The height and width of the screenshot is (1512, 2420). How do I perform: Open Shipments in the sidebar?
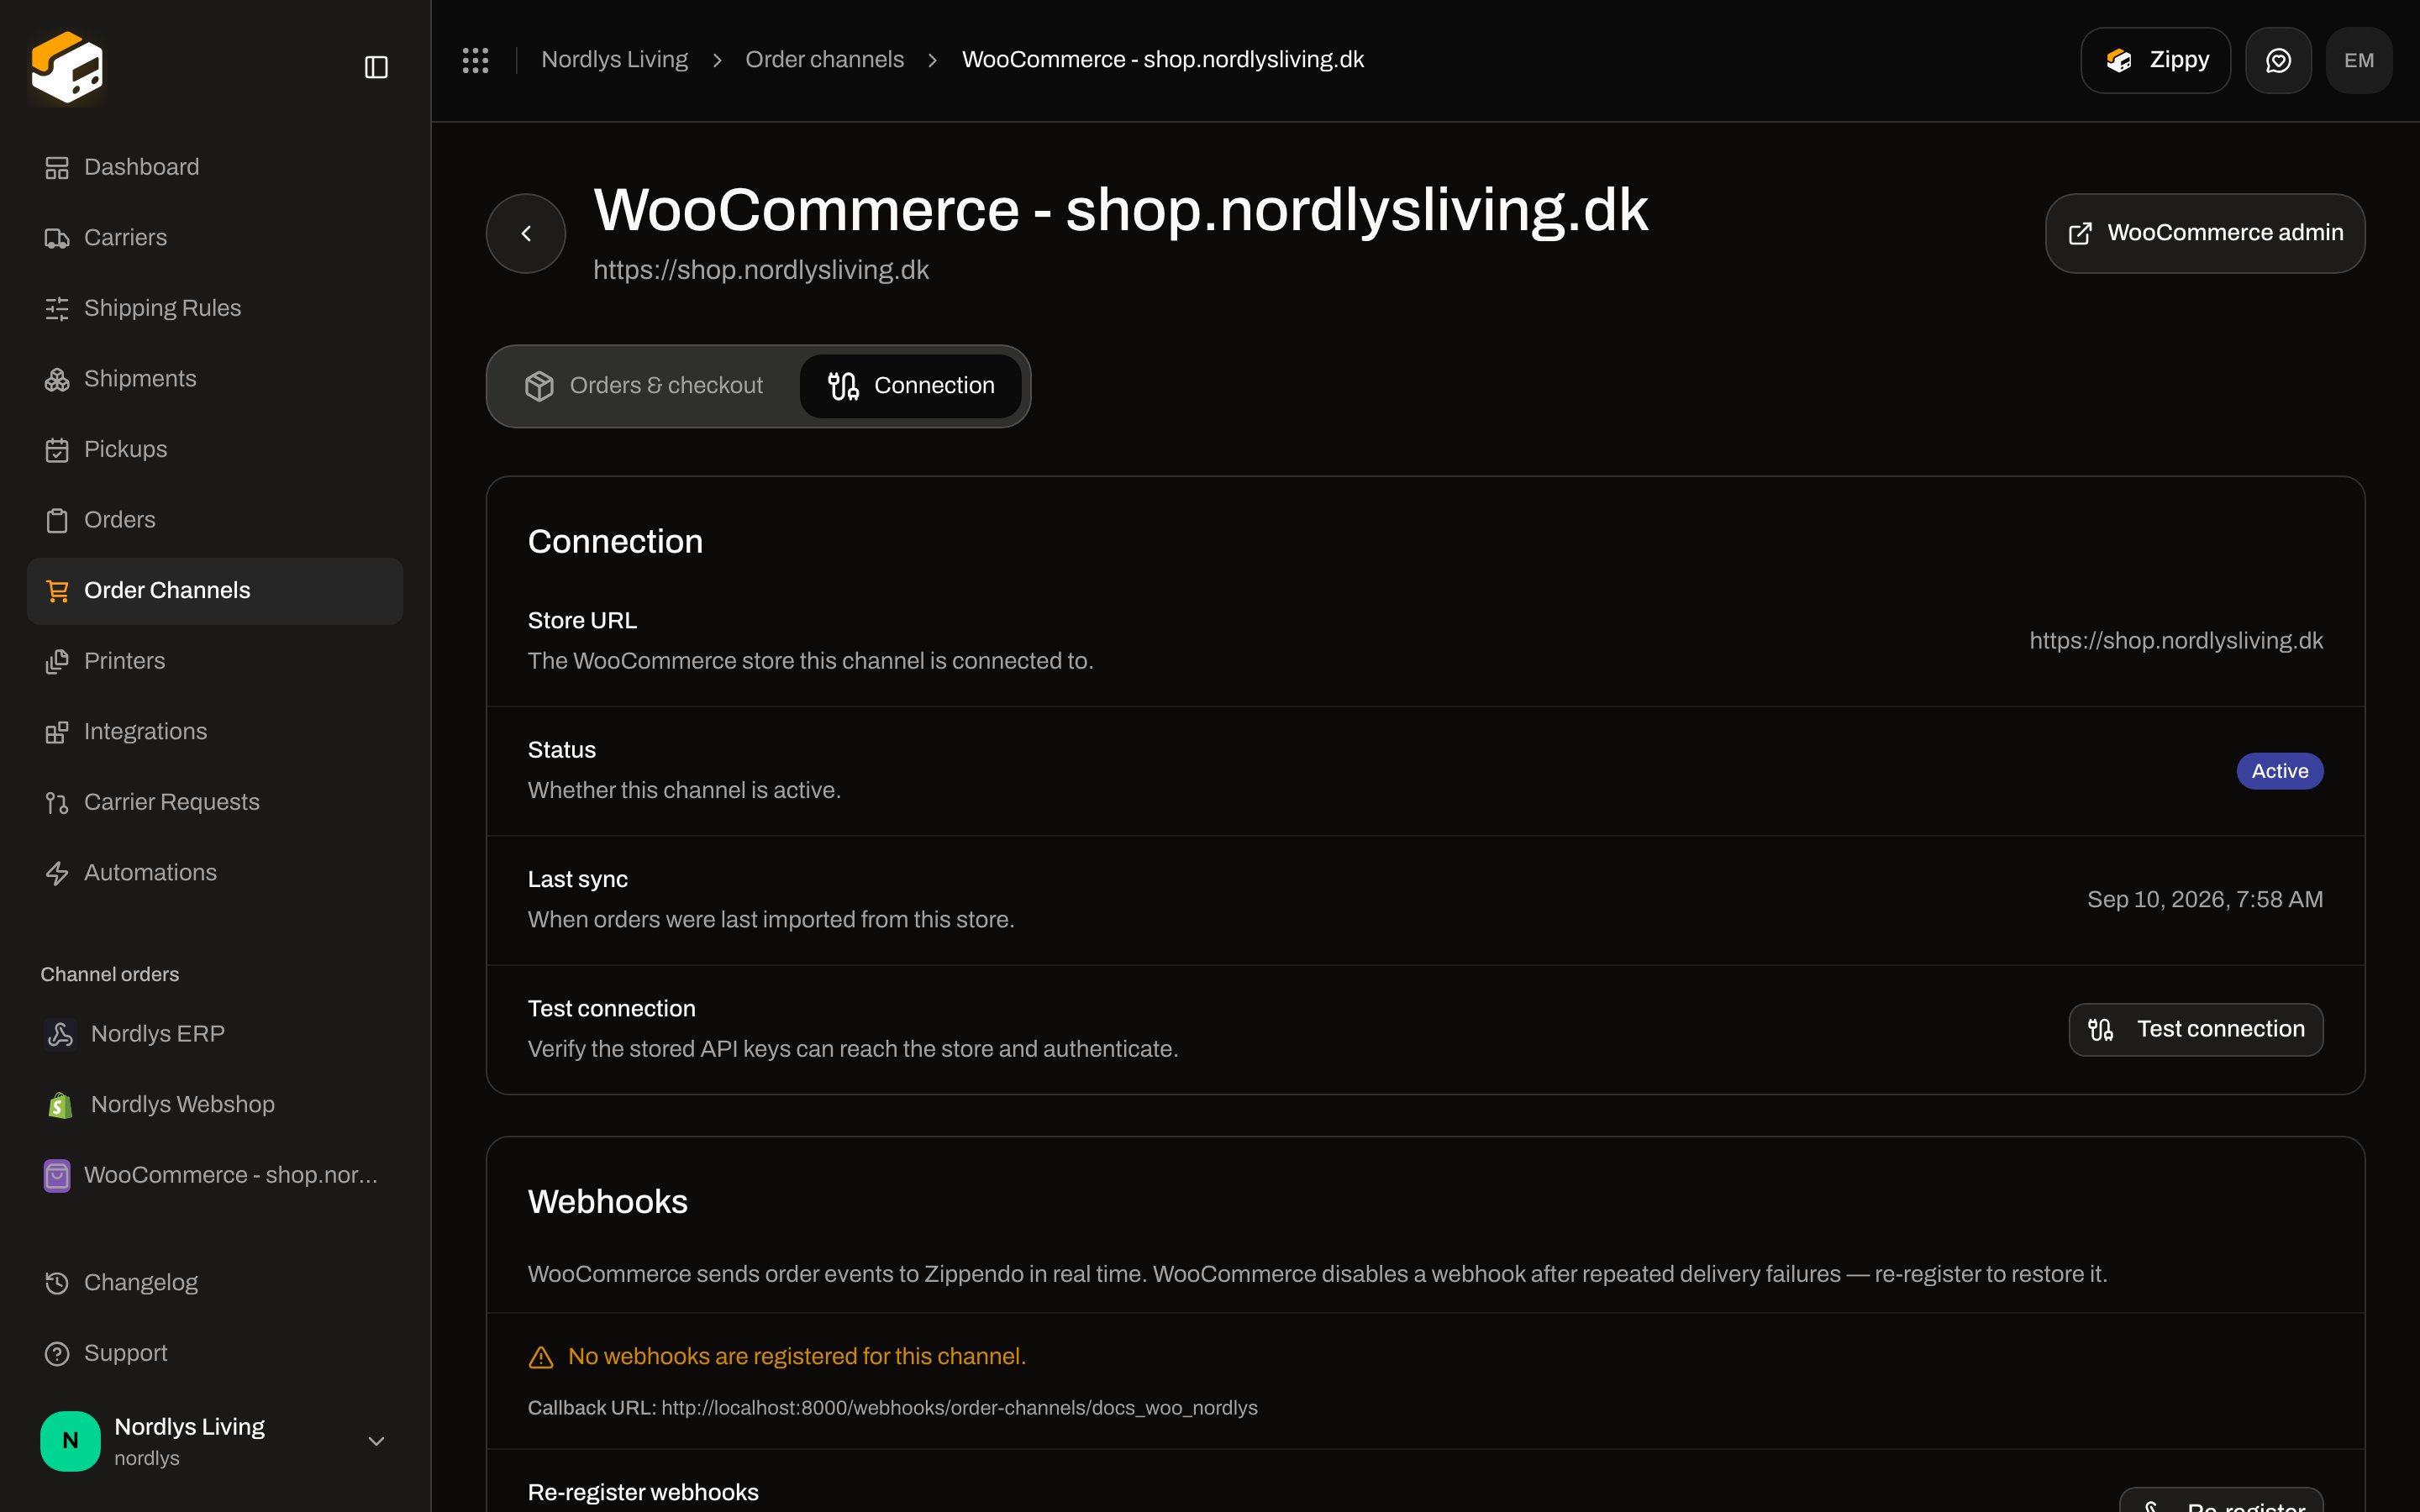[x=215, y=379]
